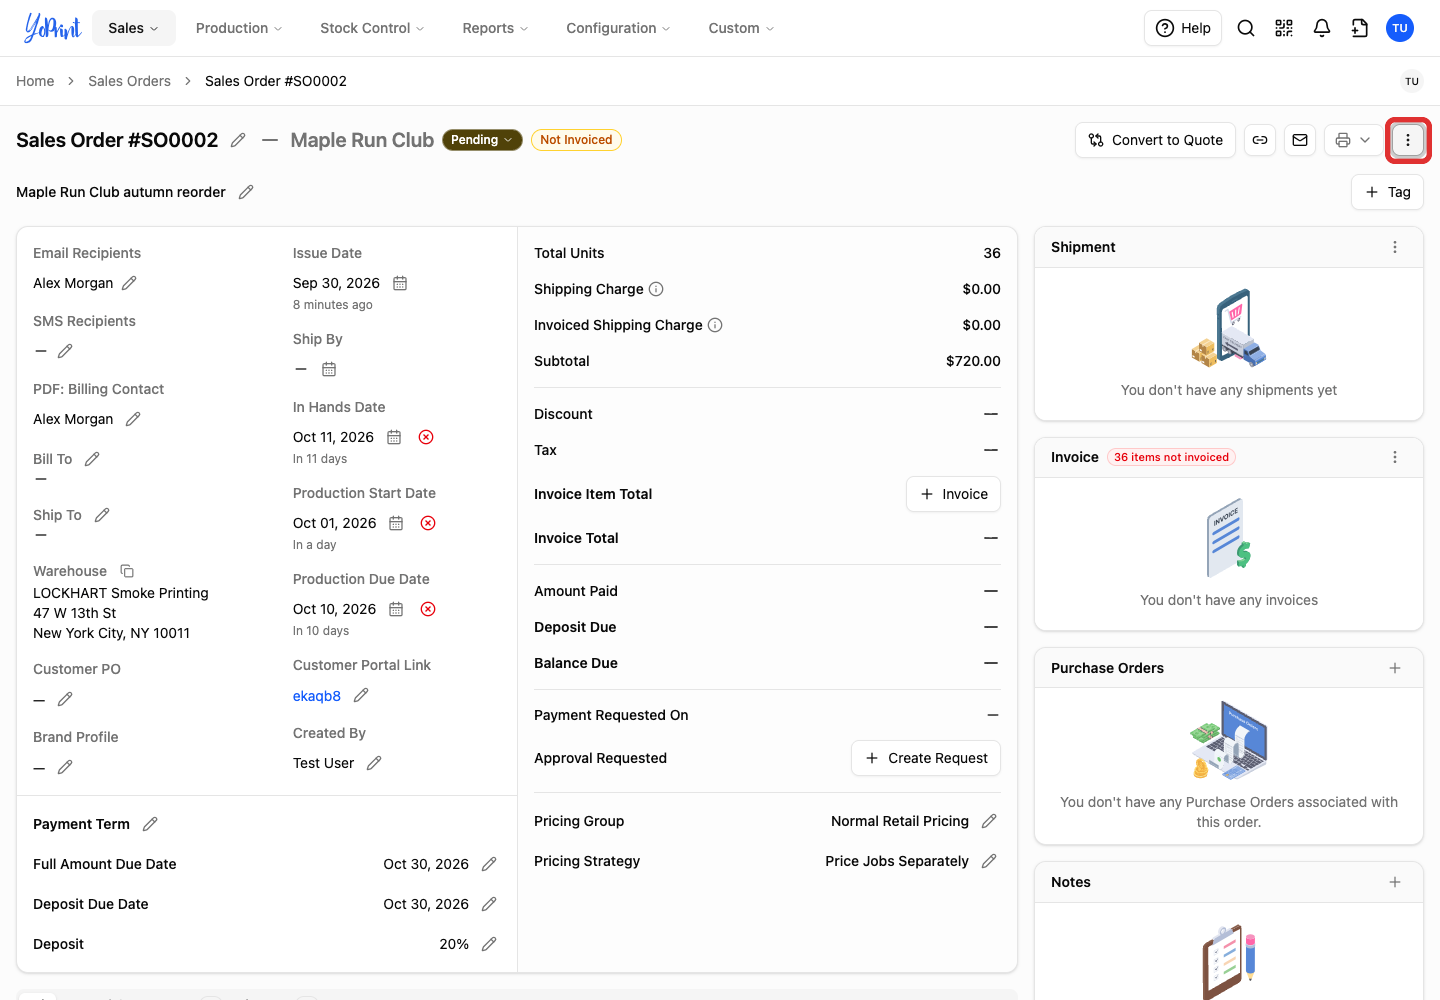Open Invoice panel options menu

tap(1395, 457)
